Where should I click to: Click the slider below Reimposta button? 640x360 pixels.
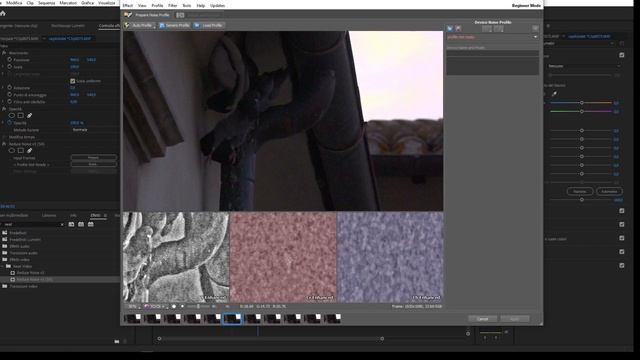point(582,200)
